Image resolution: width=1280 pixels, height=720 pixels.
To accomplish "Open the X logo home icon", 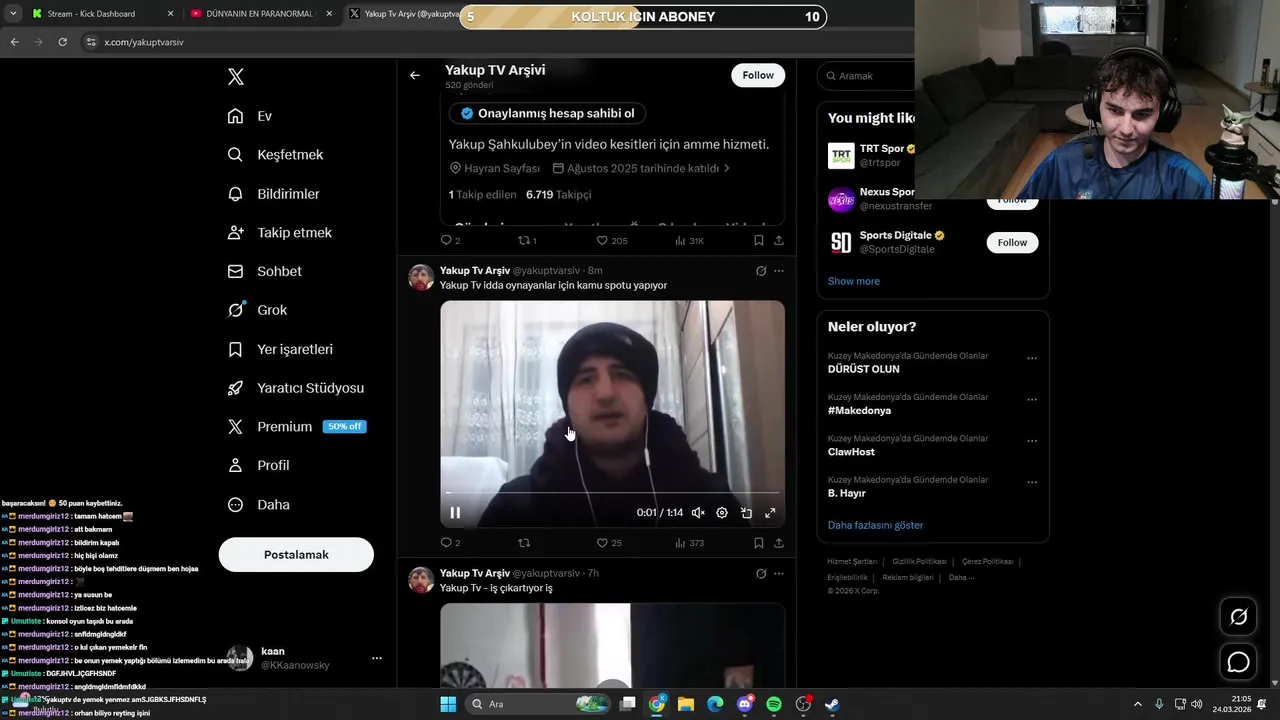I will point(236,77).
